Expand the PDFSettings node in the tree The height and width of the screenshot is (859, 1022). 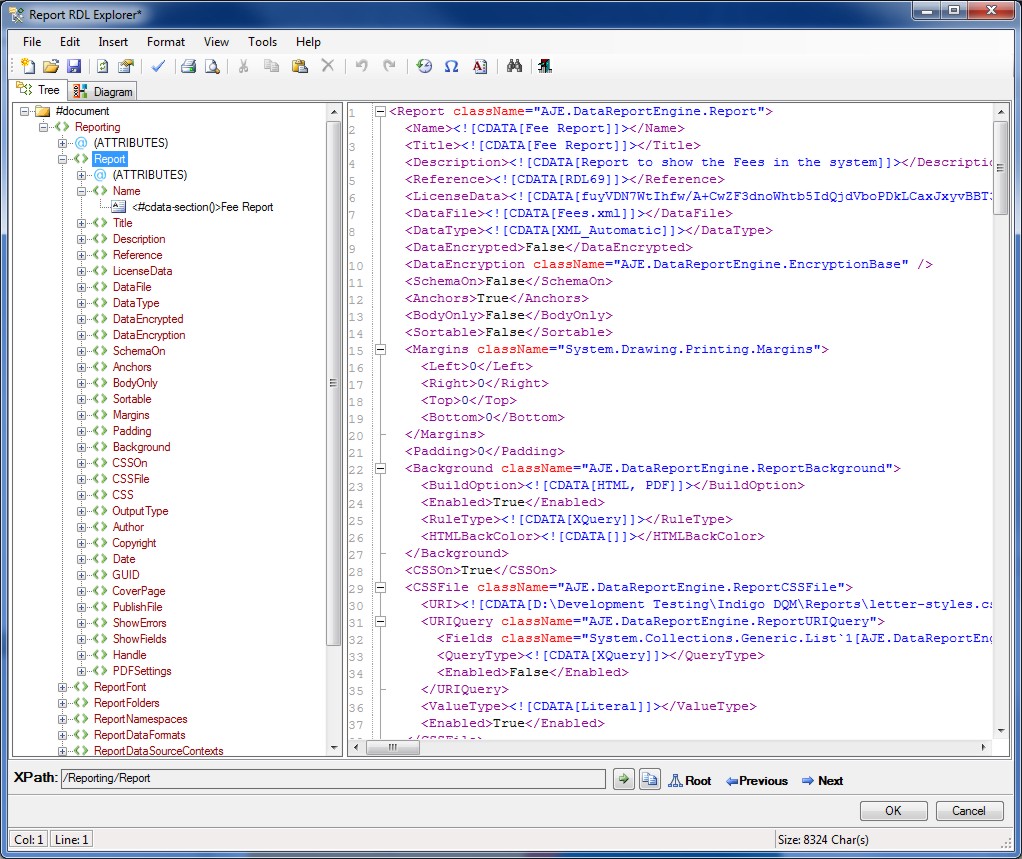pyautogui.click(x=82, y=671)
